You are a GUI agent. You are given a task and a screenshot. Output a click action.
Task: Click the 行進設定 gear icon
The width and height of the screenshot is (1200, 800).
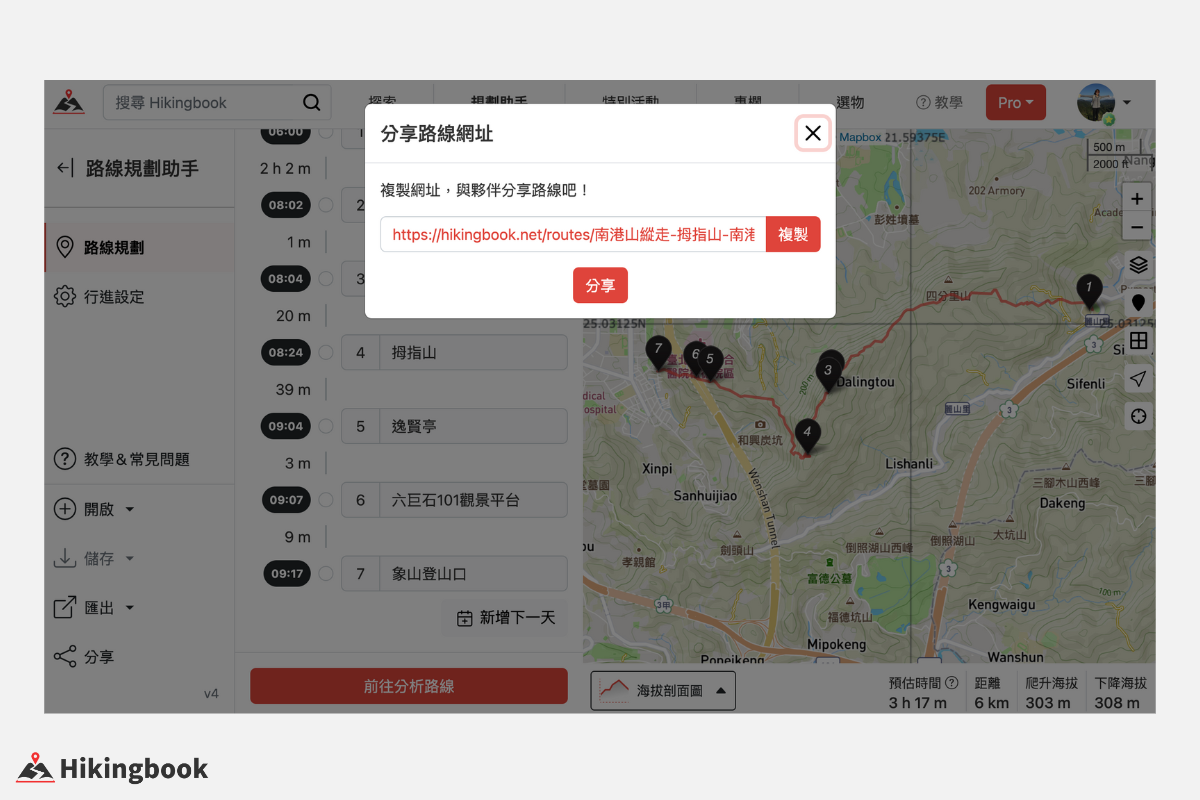click(65, 297)
